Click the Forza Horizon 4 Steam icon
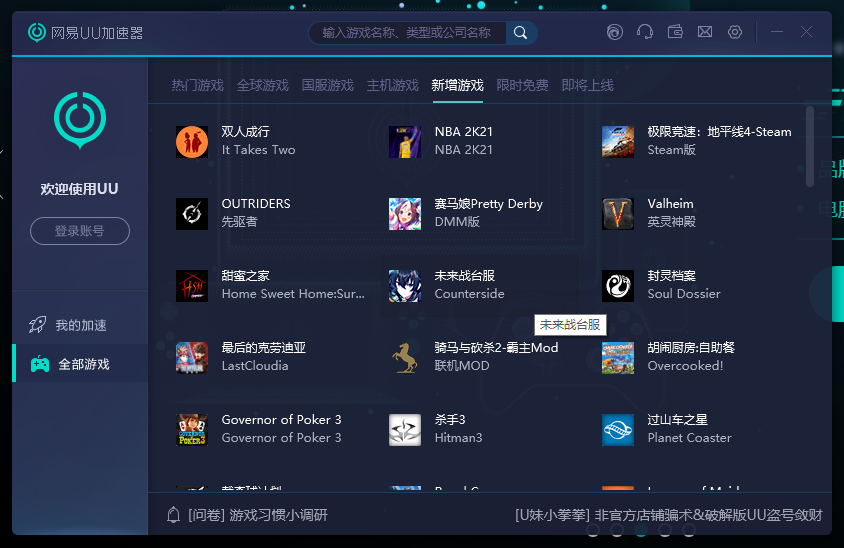The height and width of the screenshot is (548, 844). [617, 142]
